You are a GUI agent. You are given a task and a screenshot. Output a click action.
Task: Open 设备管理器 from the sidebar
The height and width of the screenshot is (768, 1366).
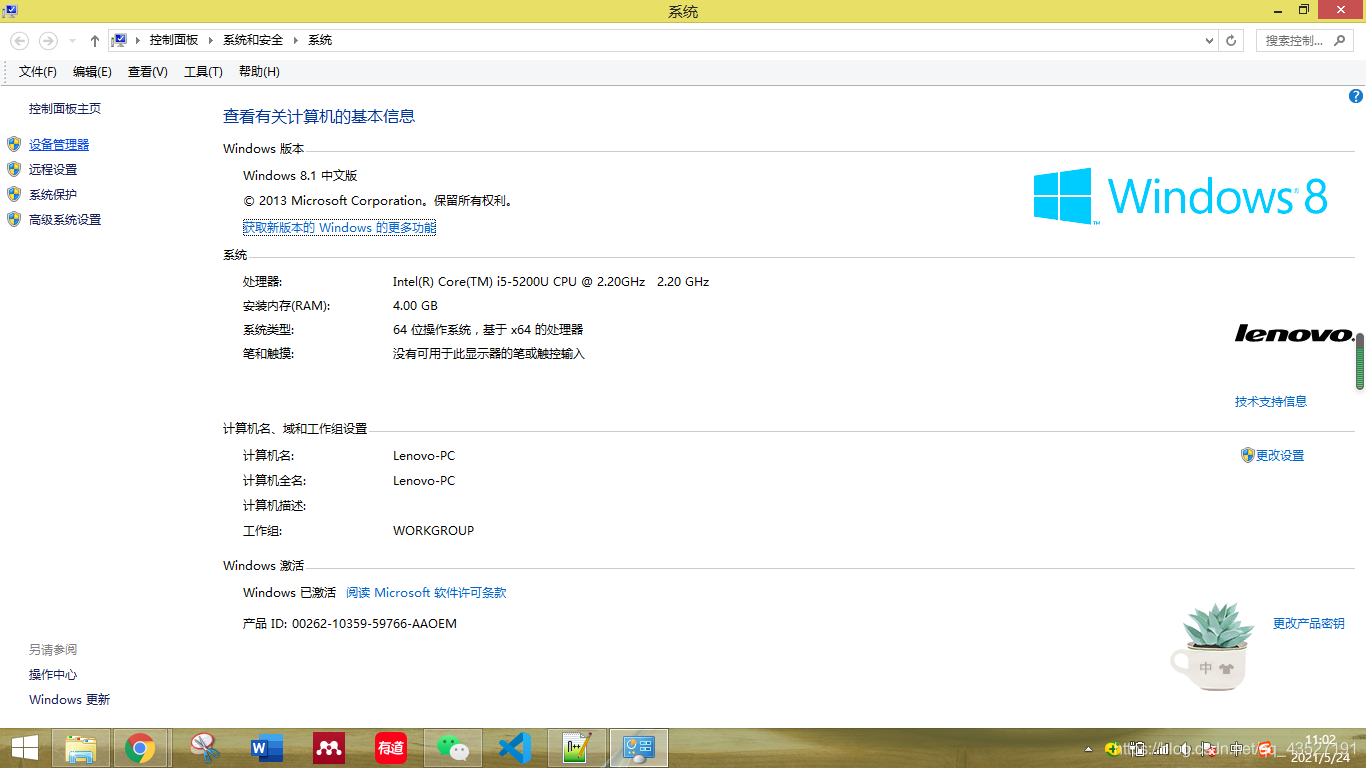click(x=59, y=145)
